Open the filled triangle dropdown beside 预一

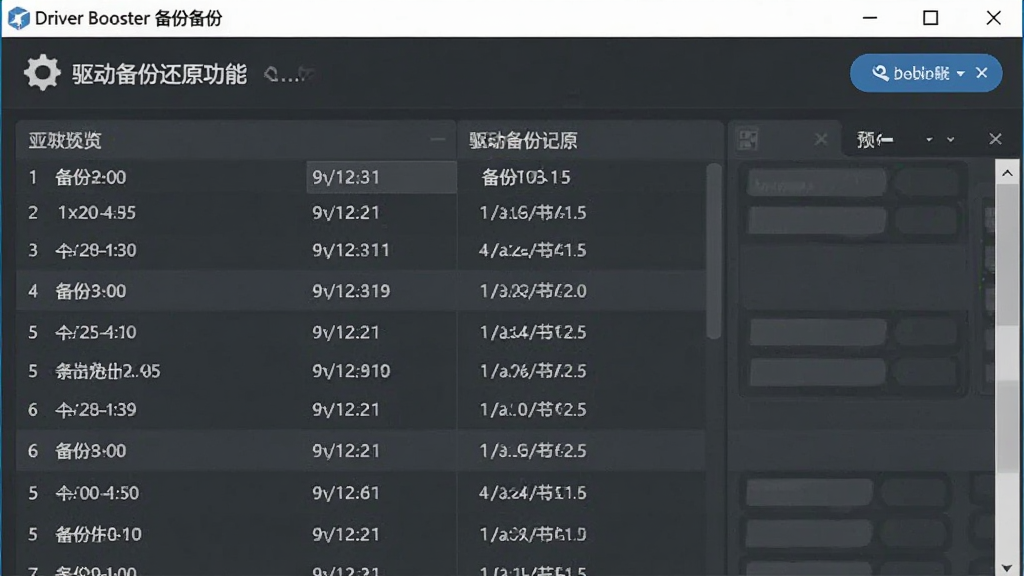[929, 140]
